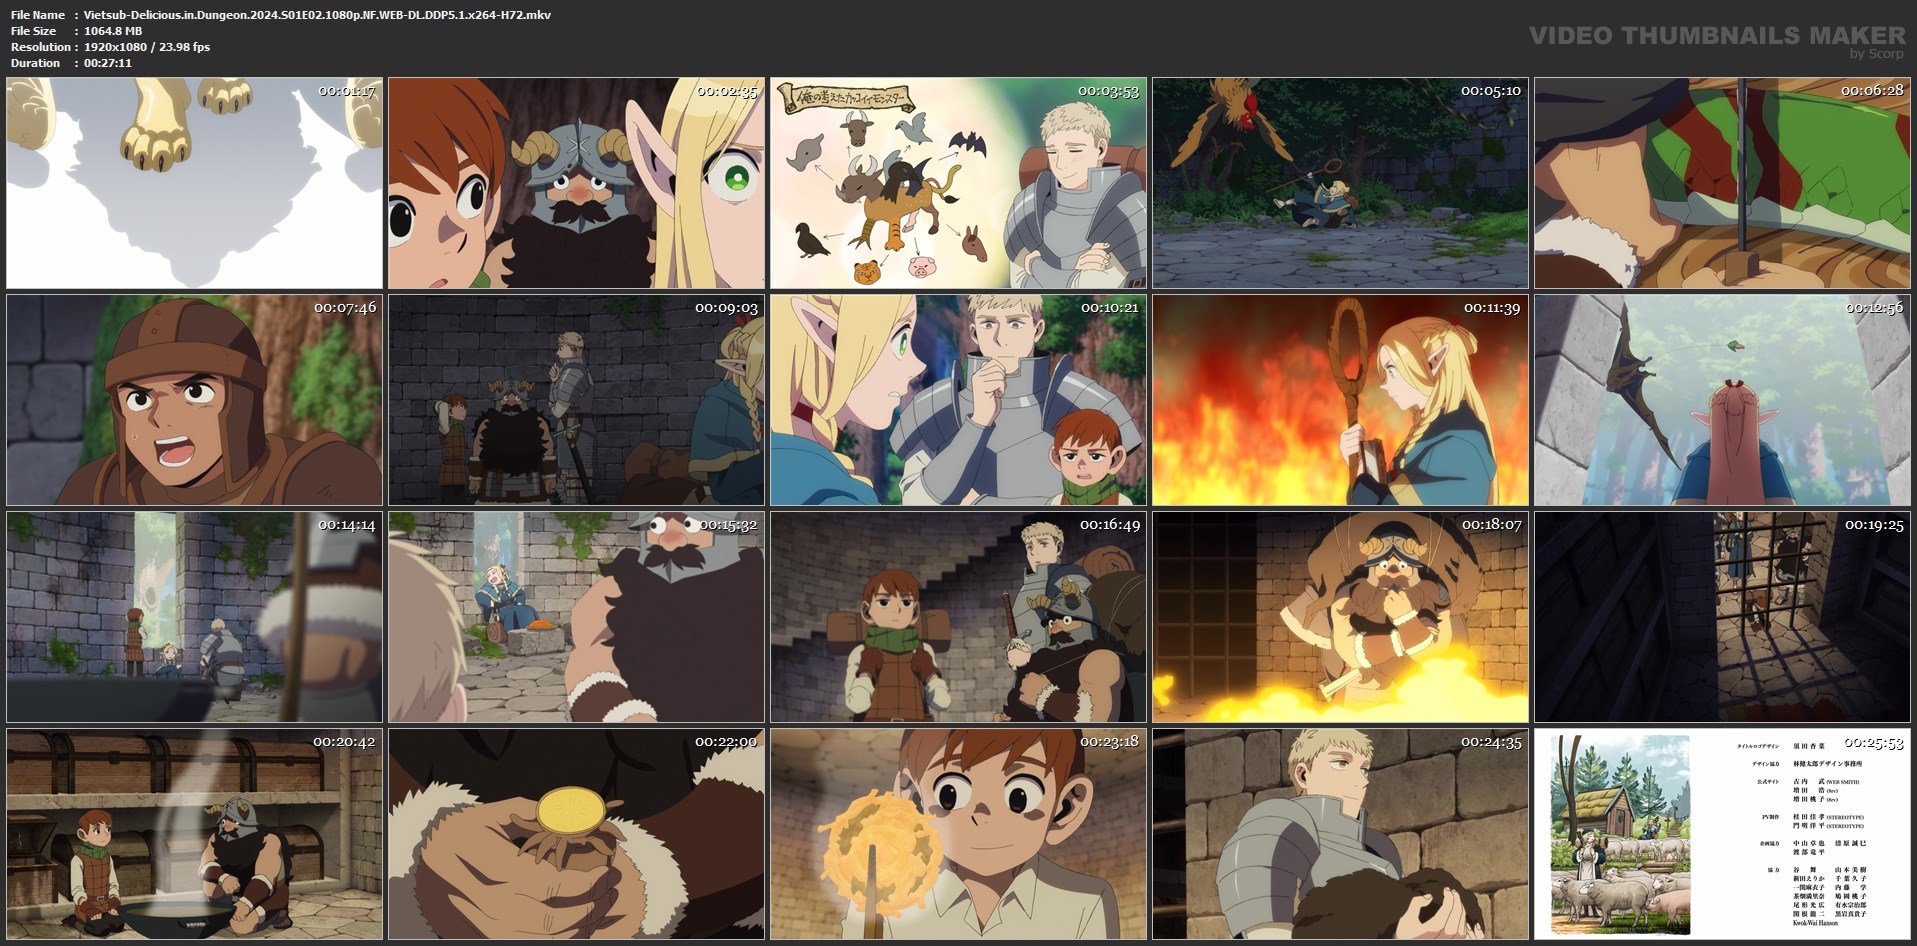Image resolution: width=1917 pixels, height=946 pixels.
Task: Select the thumbnail at 00:16:49
Action: pos(958,617)
